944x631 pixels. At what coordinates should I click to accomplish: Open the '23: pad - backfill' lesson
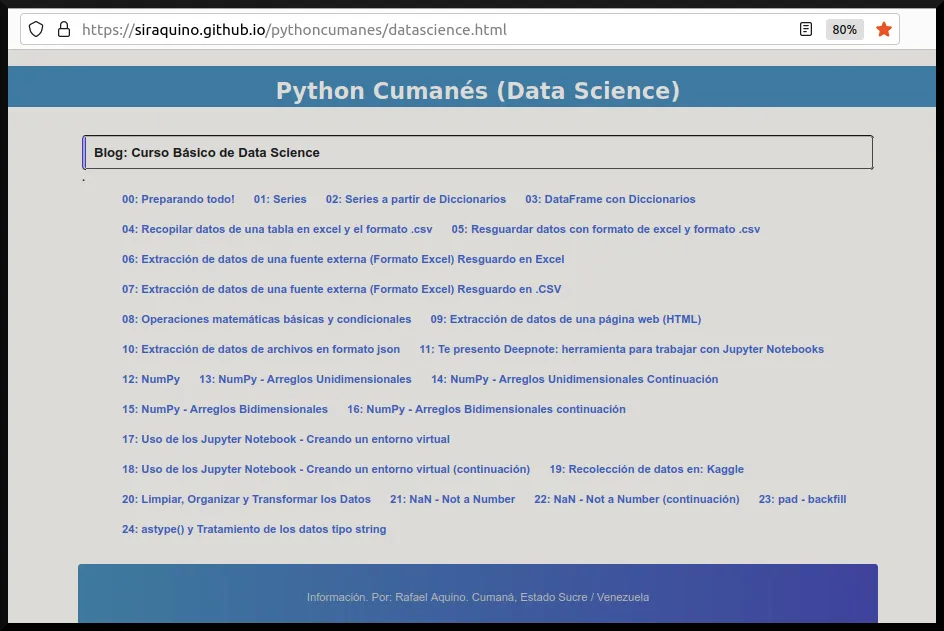pyautogui.click(x=802, y=499)
